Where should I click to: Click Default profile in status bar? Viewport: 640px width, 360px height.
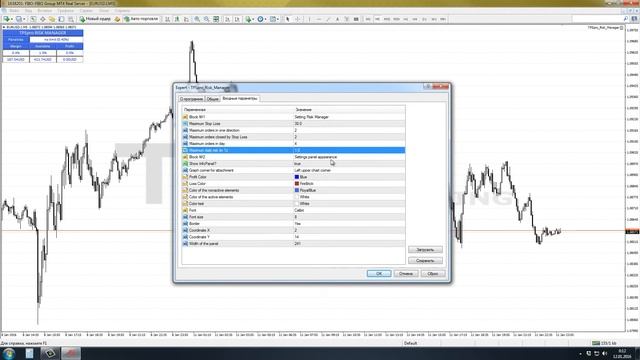click(410, 343)
